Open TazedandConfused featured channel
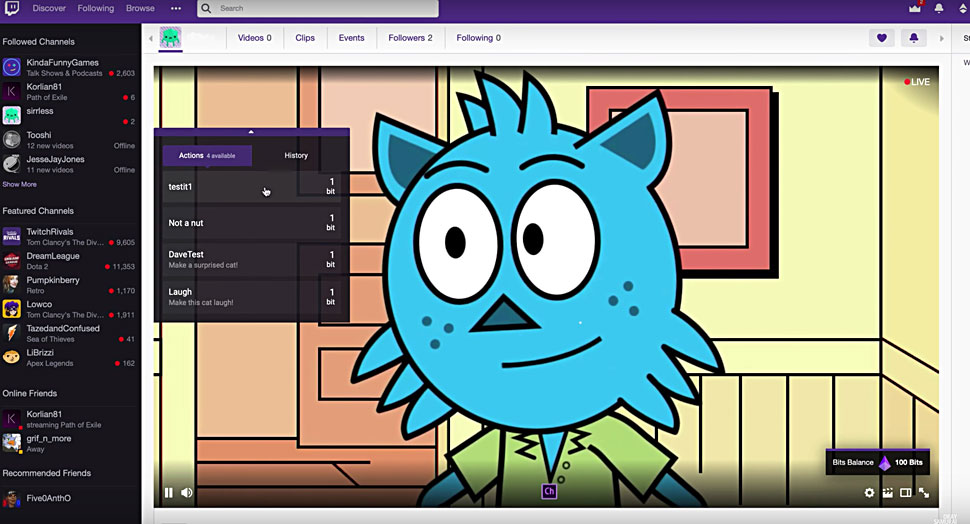This screenshot has width=970, height=524. pos(69,333)
